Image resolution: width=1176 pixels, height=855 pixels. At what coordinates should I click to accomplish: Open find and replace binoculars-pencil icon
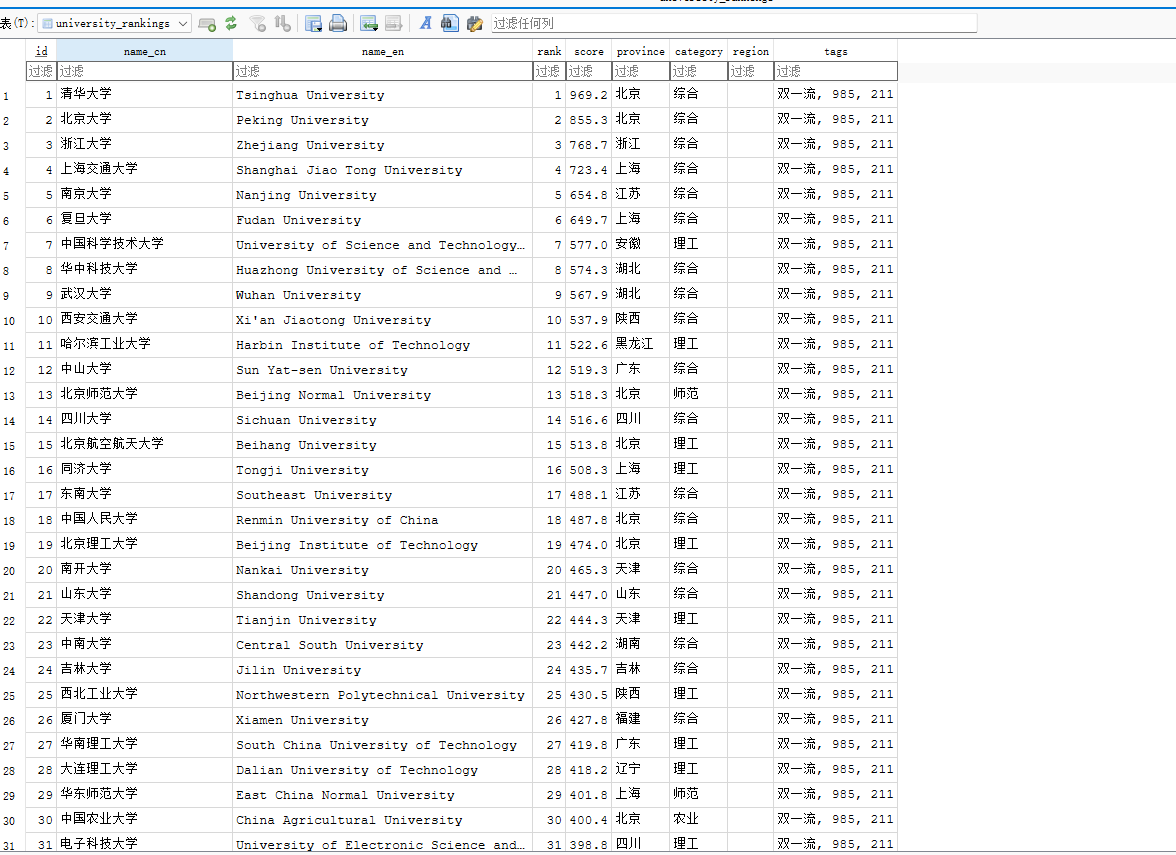coord(474,24)
